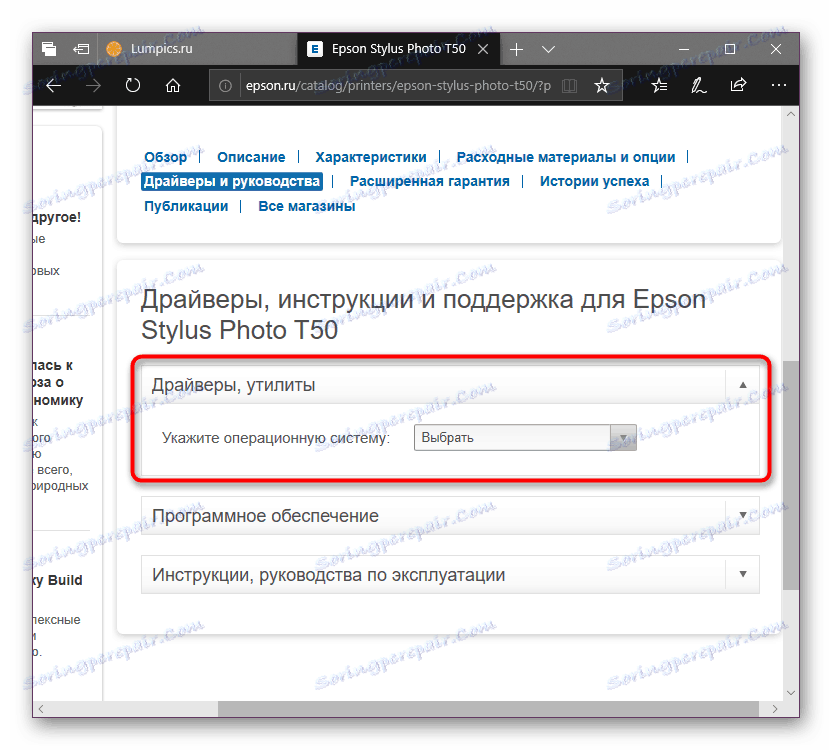Refresh the current page
Viewport: 832px width, 750px height.
click(133, 85)
